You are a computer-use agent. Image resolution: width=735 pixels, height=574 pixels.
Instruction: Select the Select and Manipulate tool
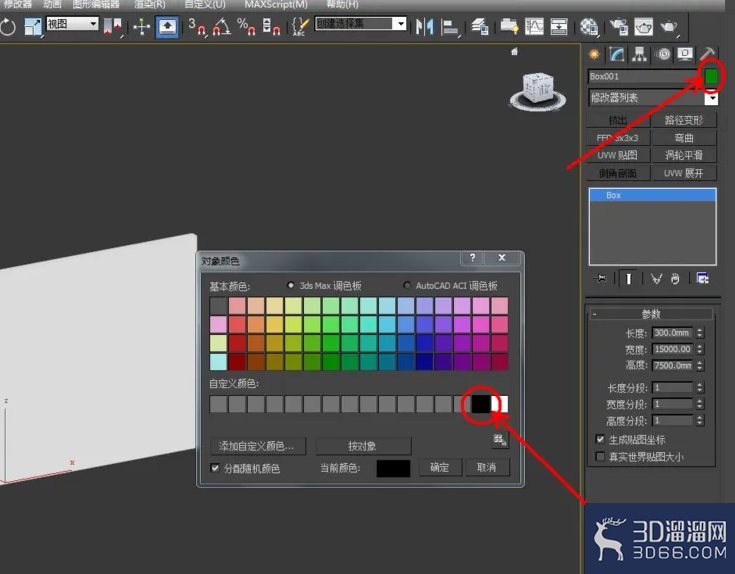pos(141,27)
